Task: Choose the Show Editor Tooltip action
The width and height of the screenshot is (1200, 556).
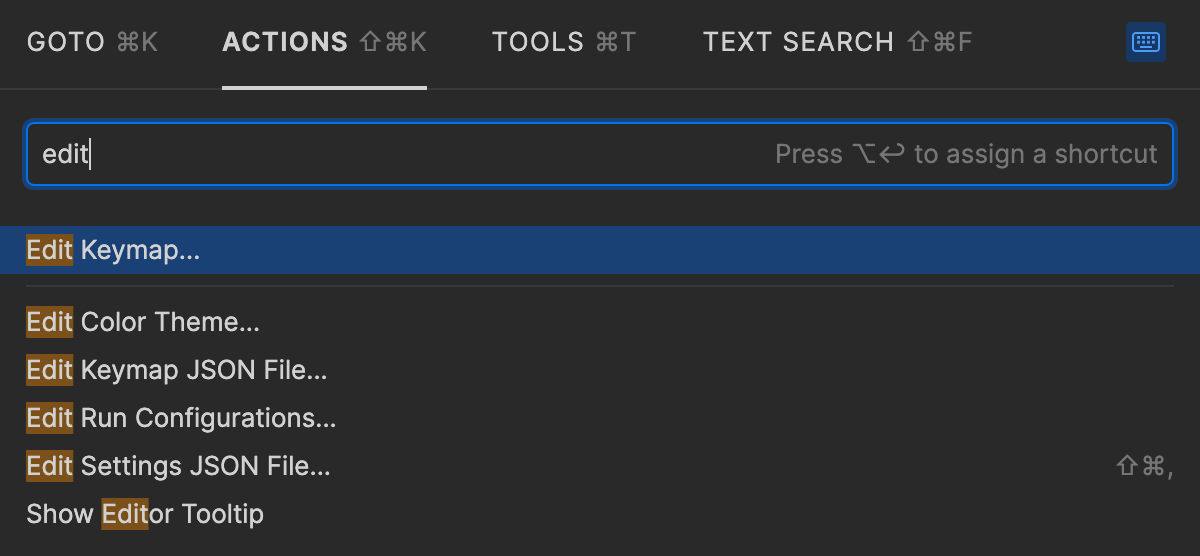Action: (145, 514)
